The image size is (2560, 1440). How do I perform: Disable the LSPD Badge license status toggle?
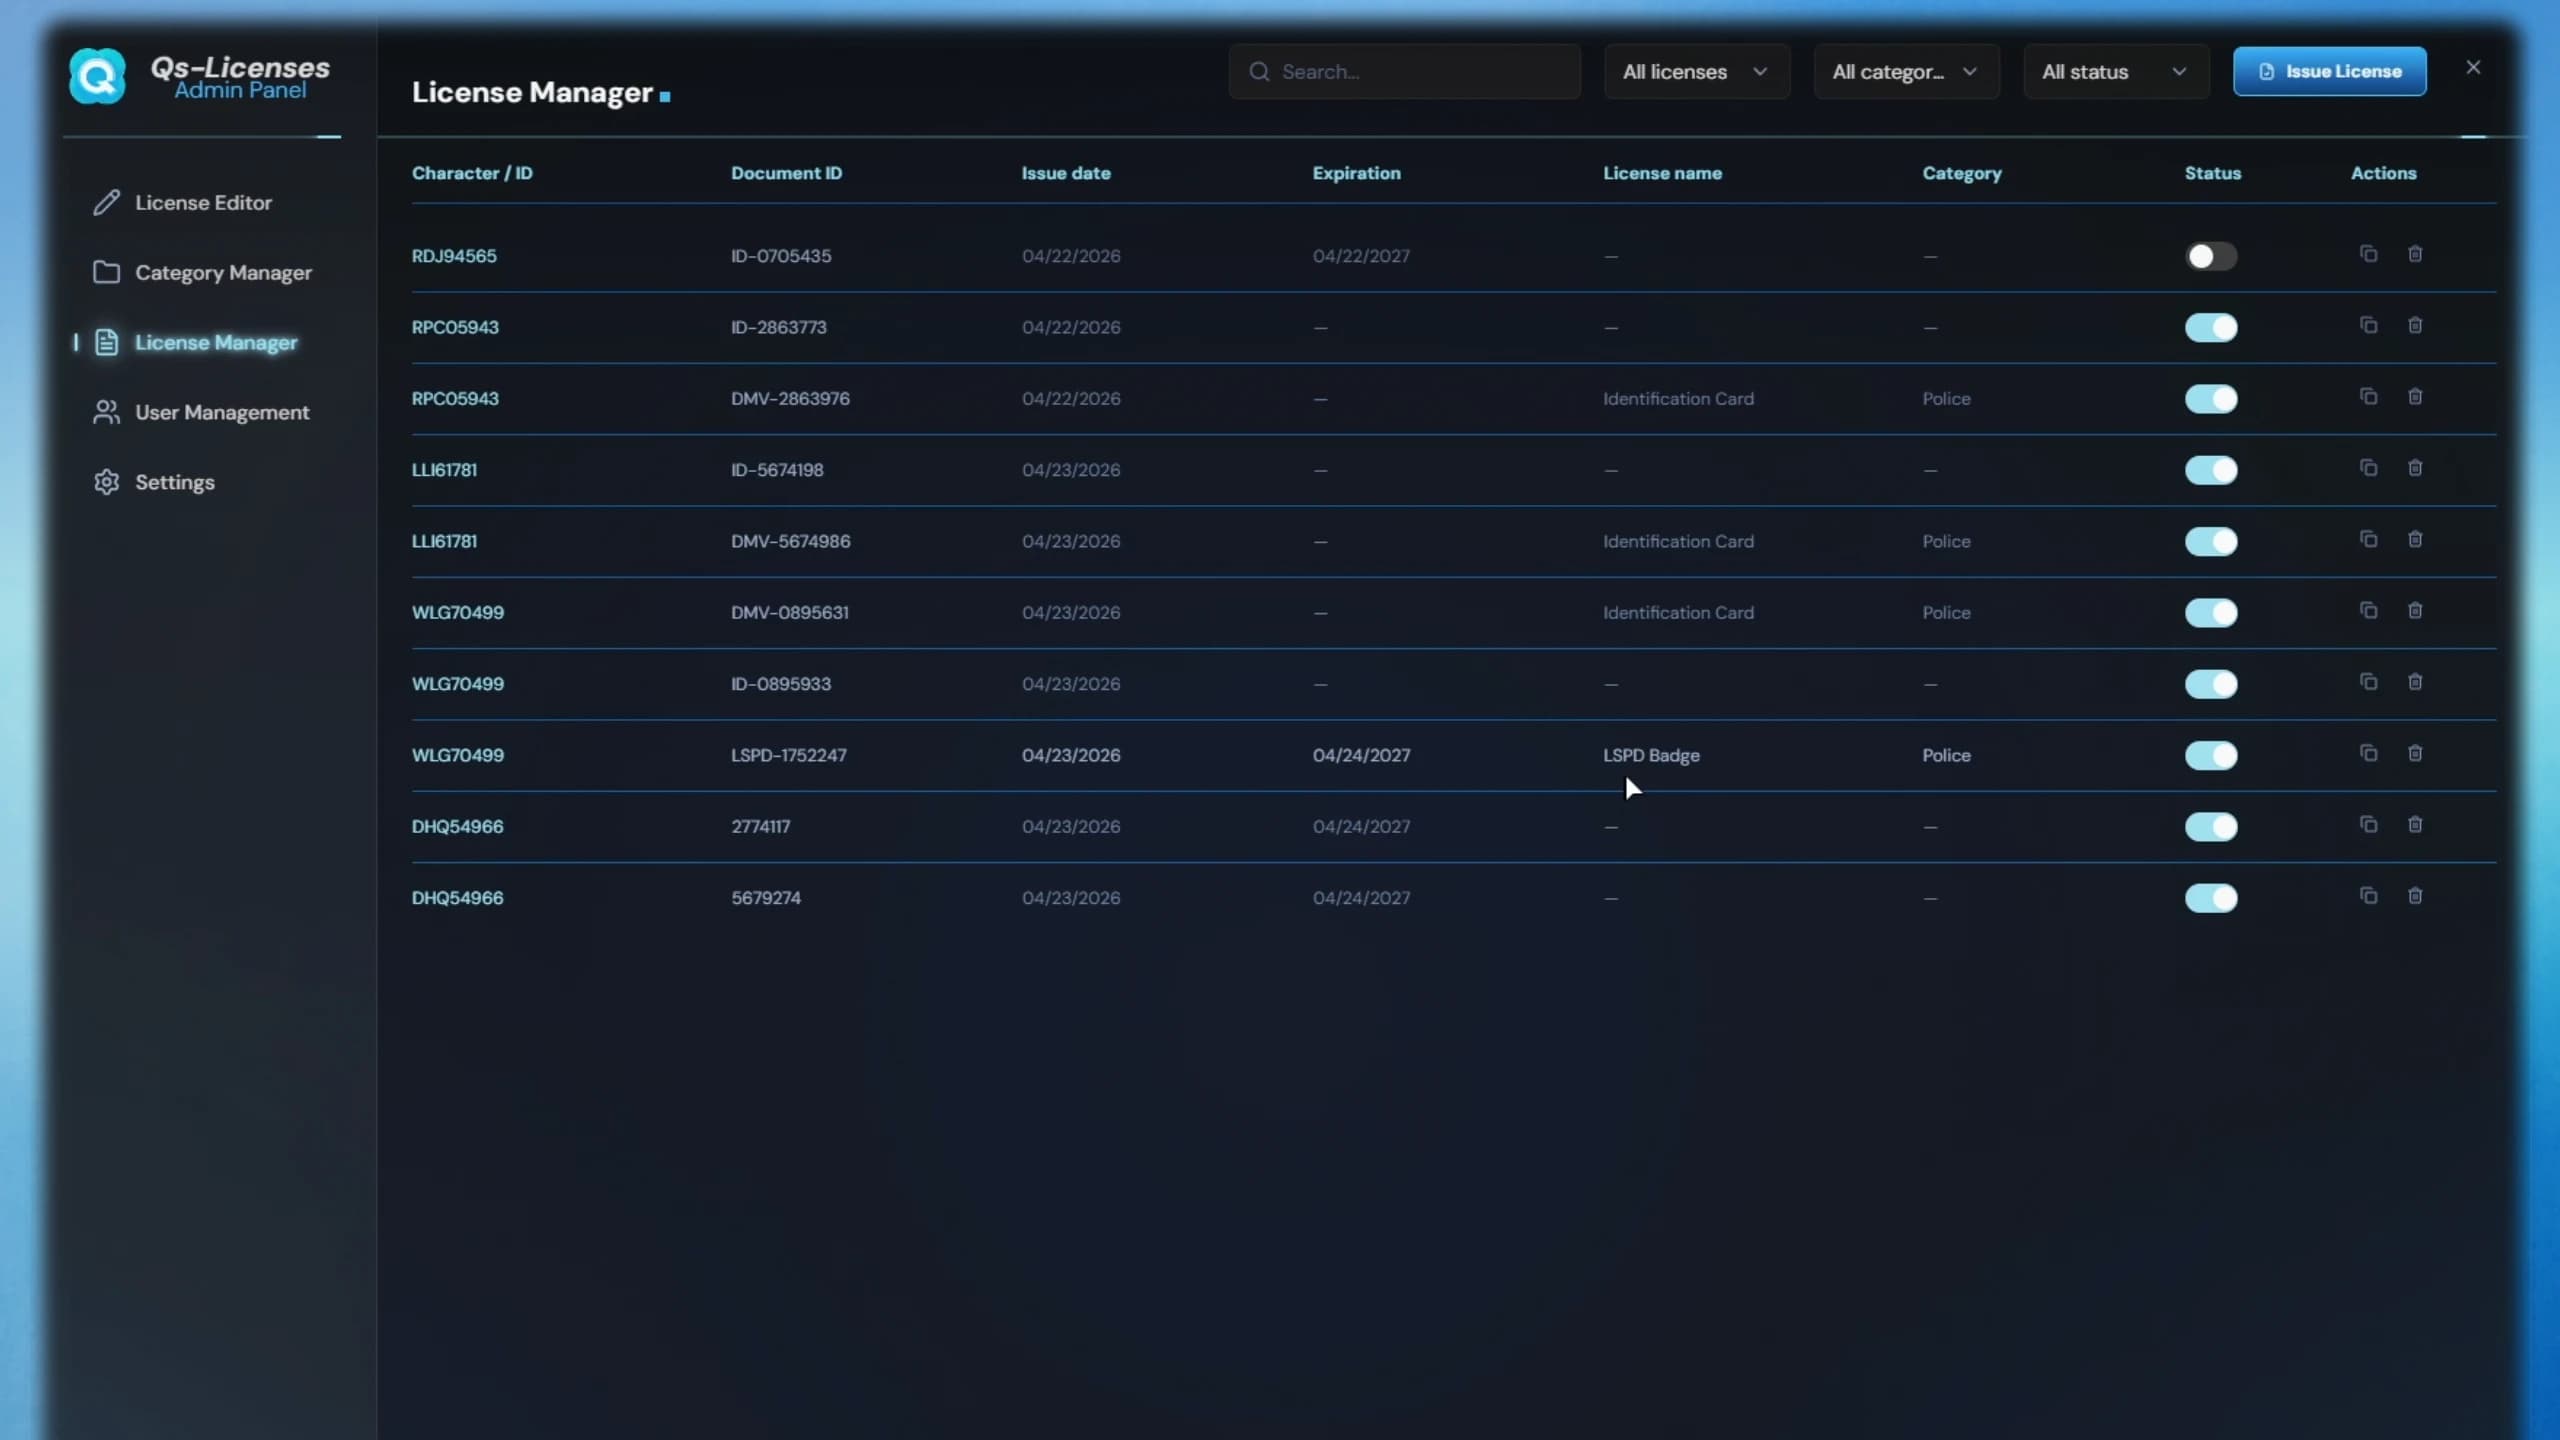[2211, 755]
